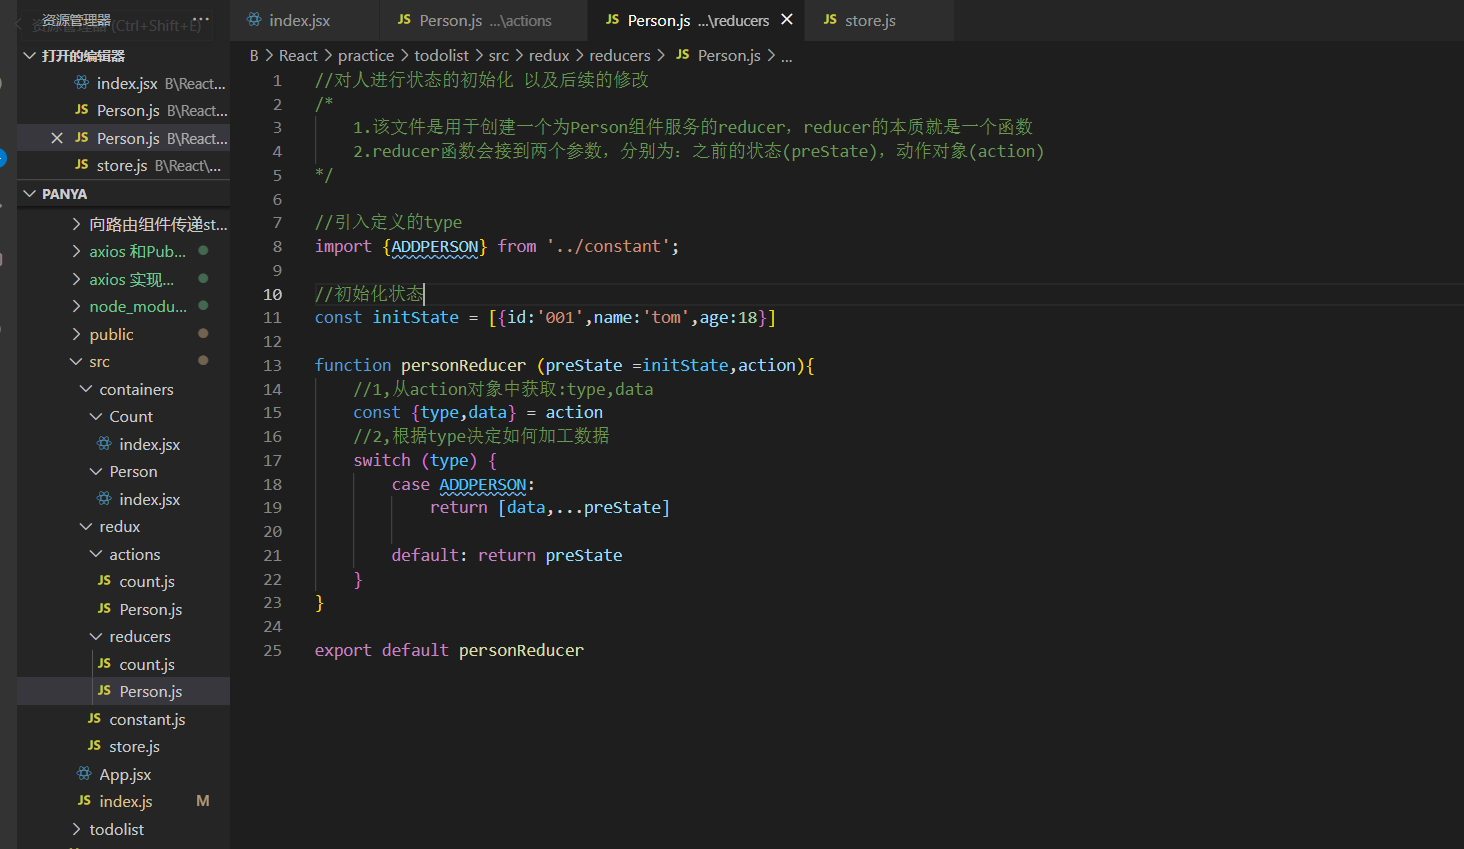Open Person.js in actions folder
Viewport: 1464px width, 849px height.
(x=124, y=609)
